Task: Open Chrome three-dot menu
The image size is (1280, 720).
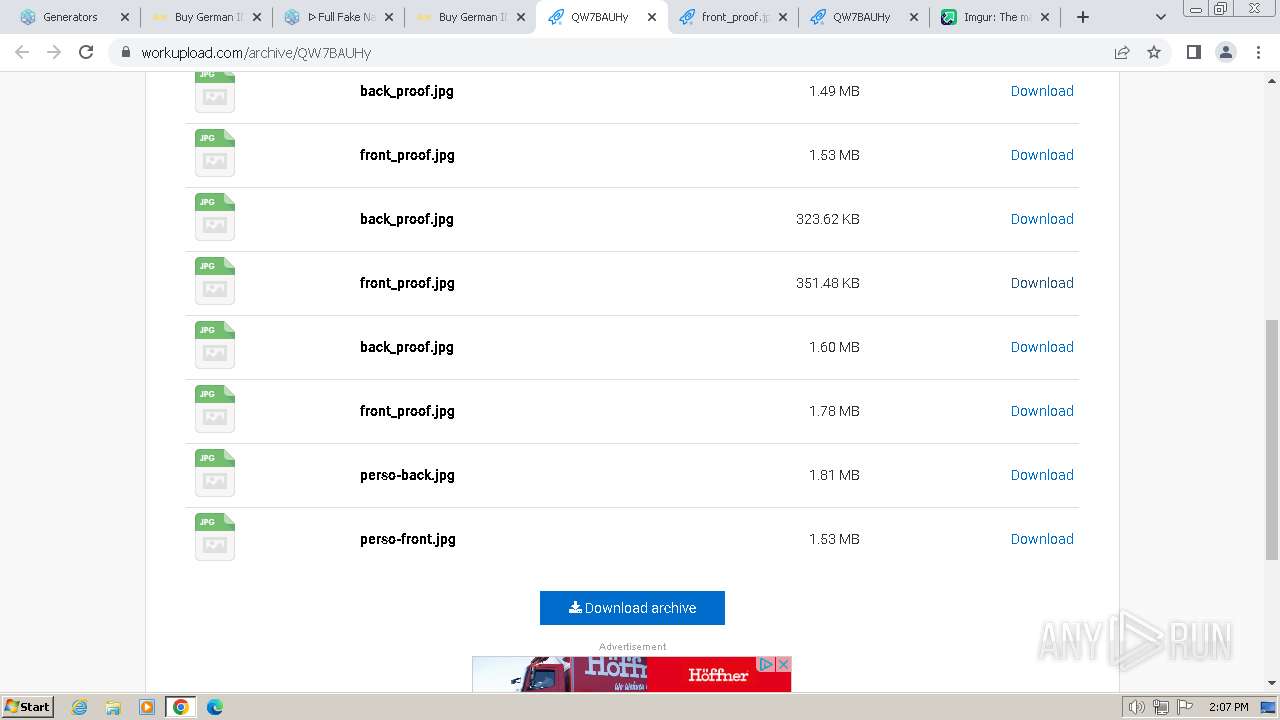Action: point(1258,52)
